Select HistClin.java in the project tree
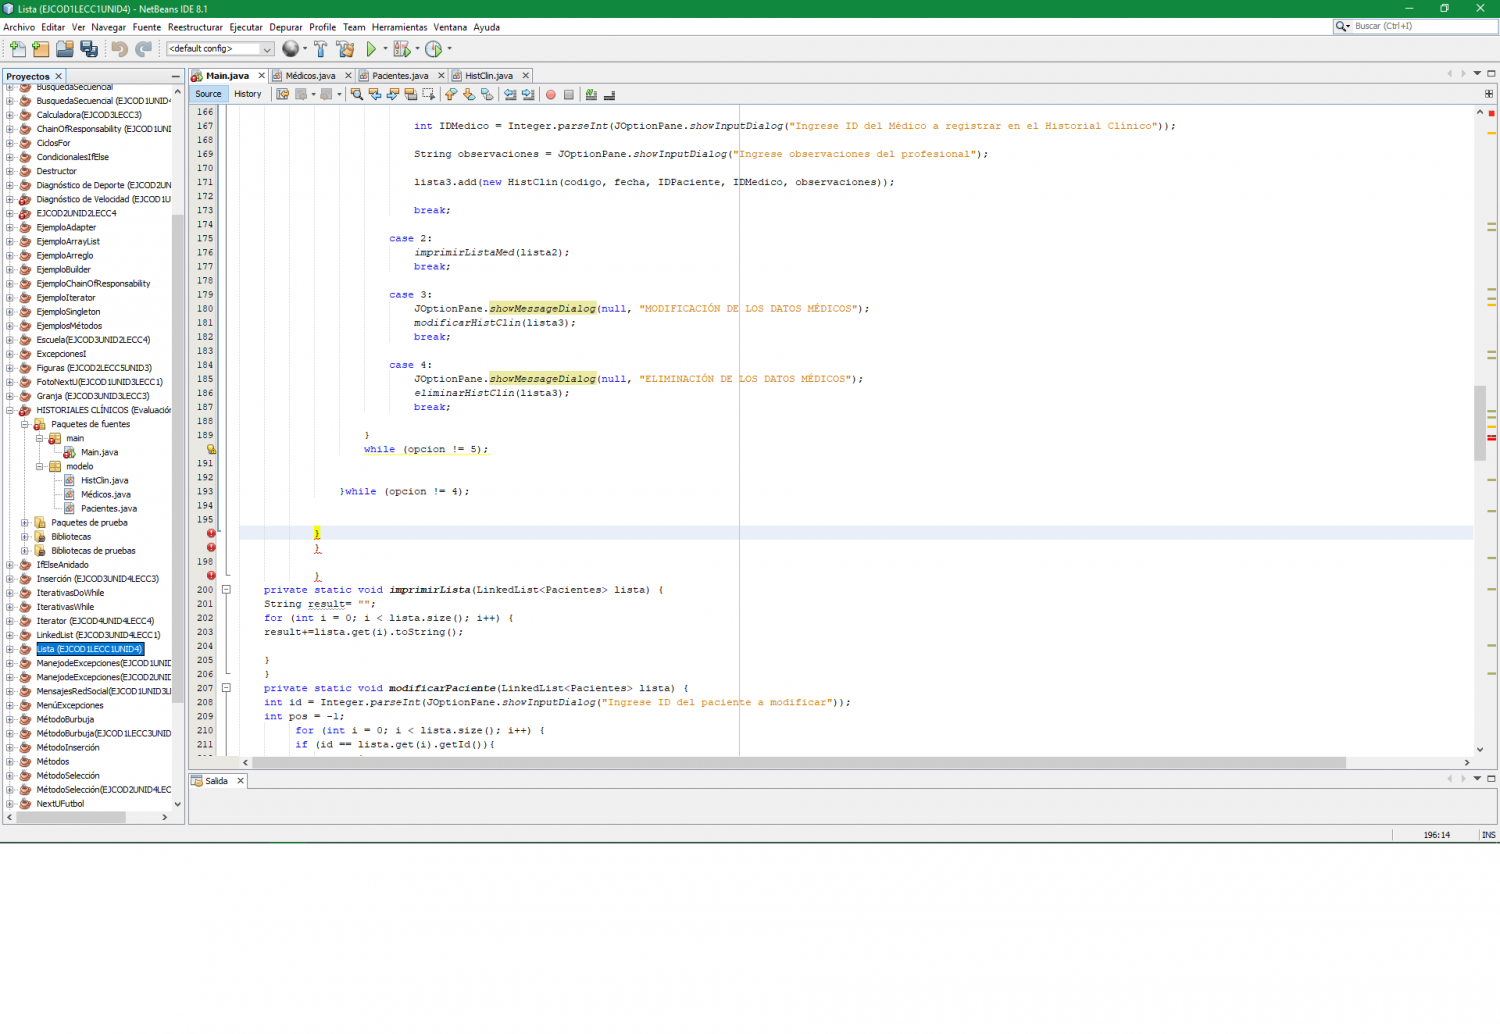Image resolution: width=1500 pixels, height=1034 pixels. click(104, 480)
